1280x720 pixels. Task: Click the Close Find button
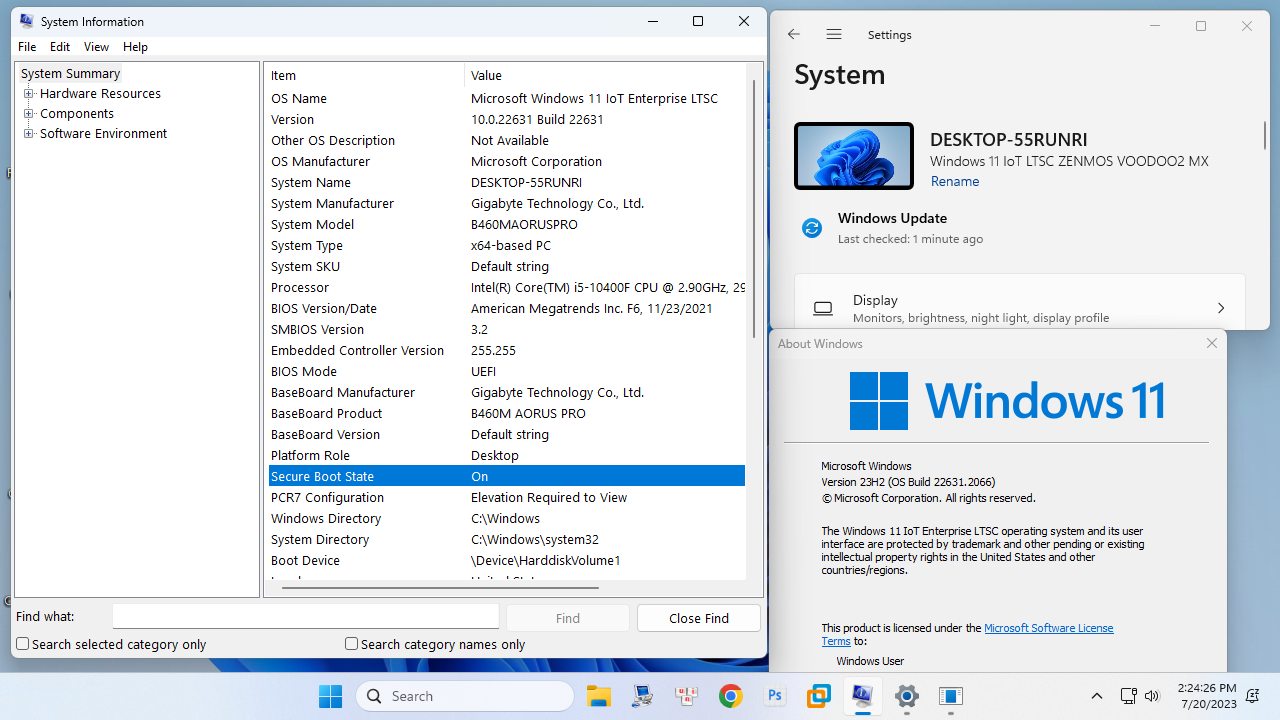click(699, 618)
